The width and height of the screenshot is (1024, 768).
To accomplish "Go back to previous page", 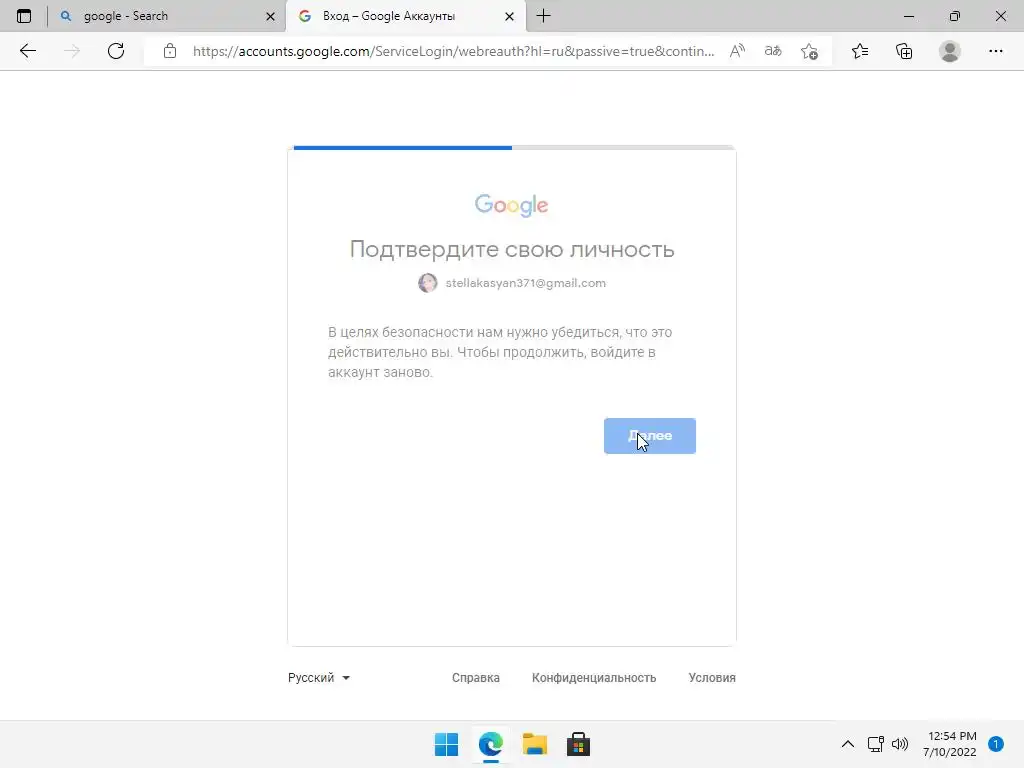I will pyautogui.click(x=27, y=51).
